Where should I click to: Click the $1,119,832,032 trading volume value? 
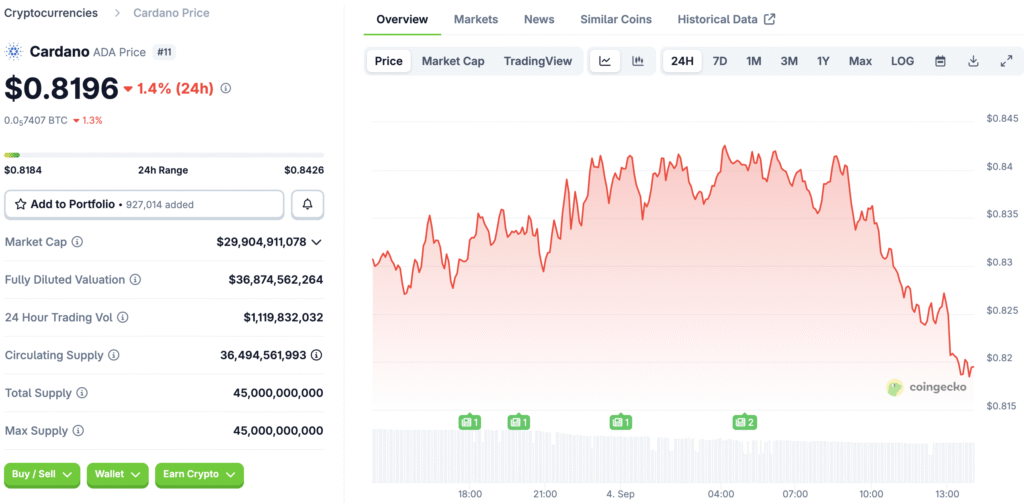click(x=283, y=317)
